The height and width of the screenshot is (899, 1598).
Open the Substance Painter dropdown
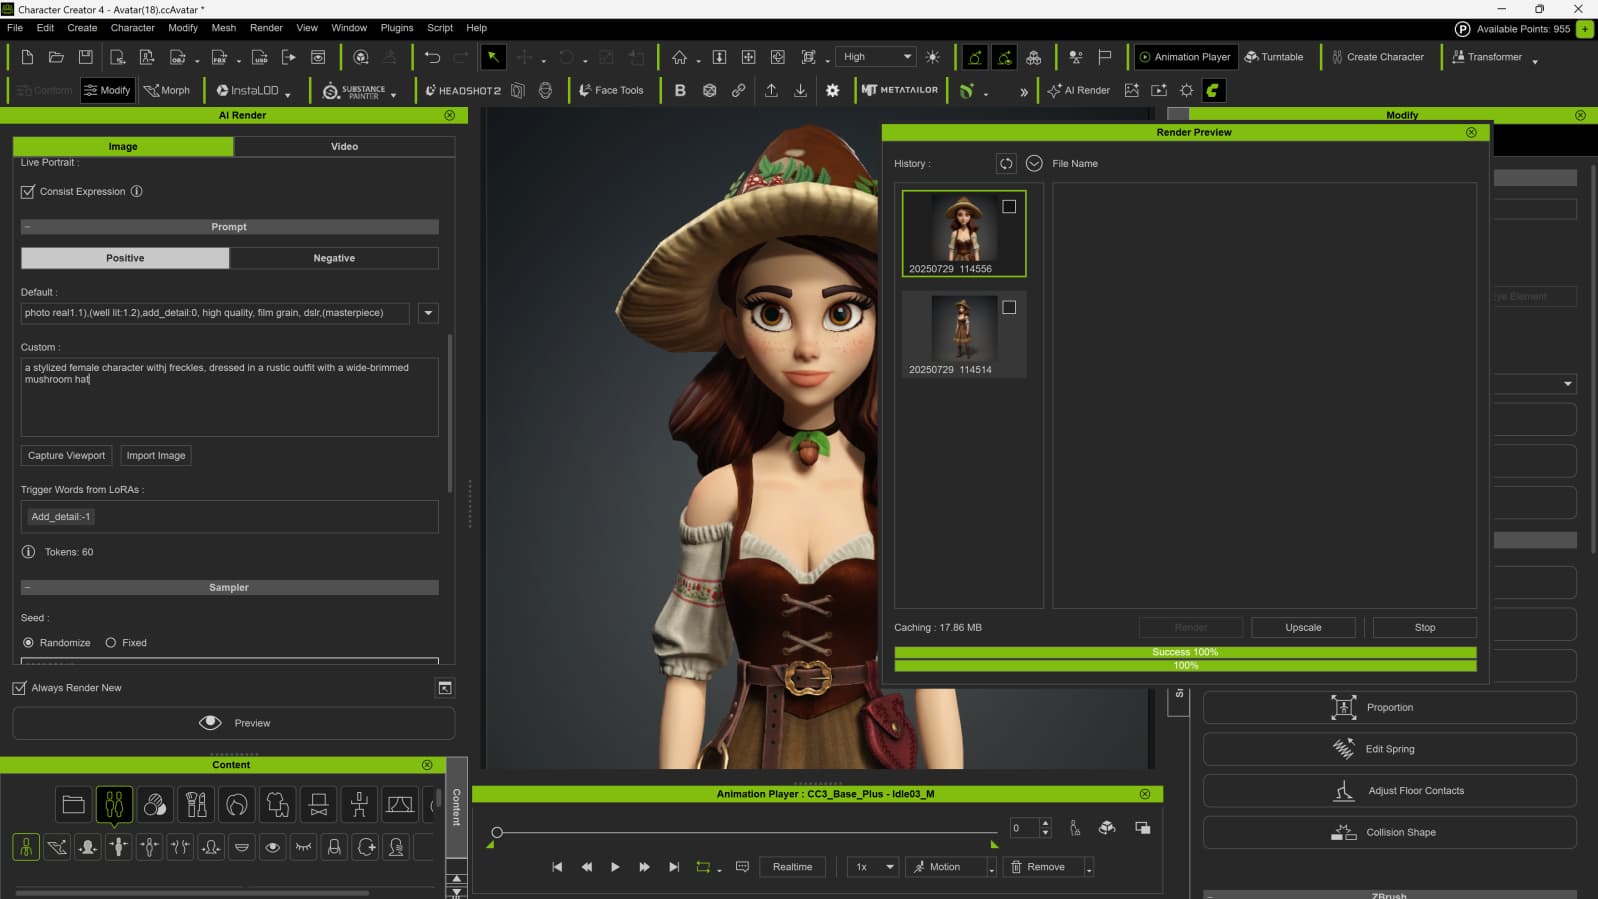pyautogui.click(x=394, y=94)
